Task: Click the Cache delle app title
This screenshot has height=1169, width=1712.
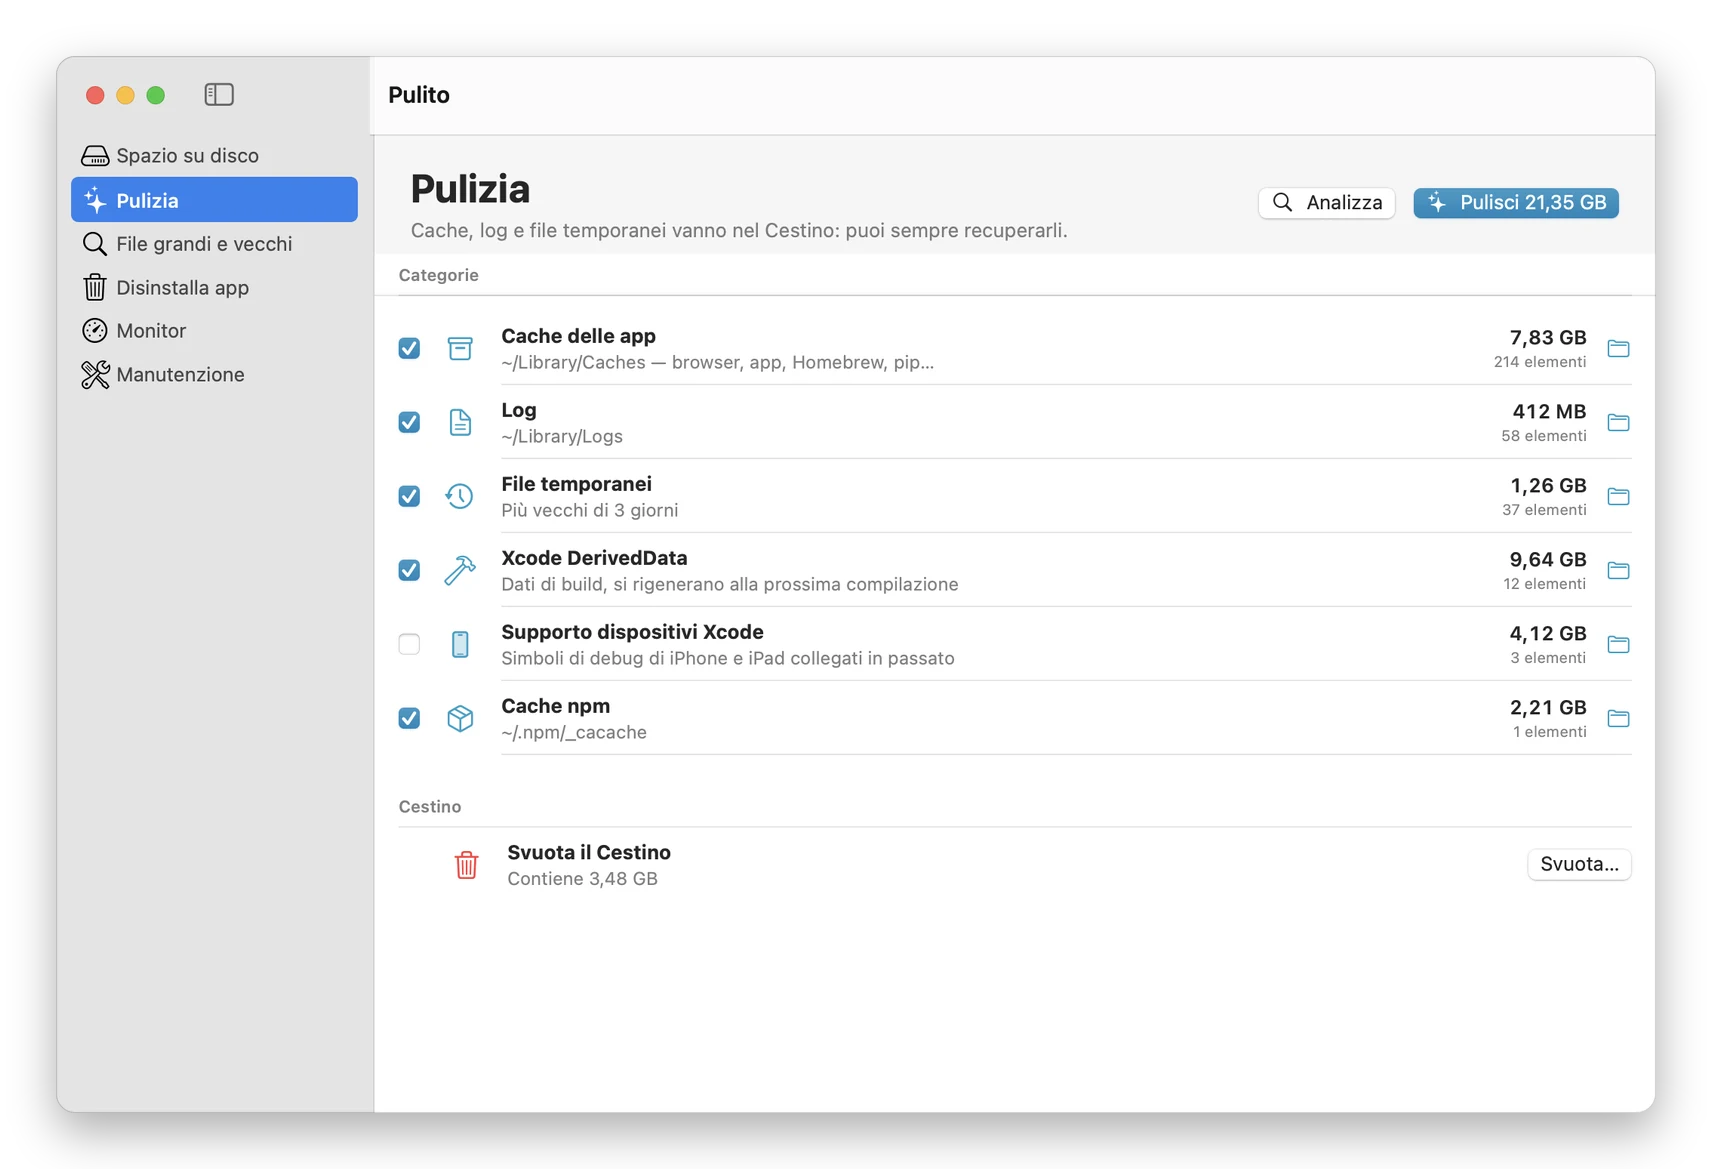Action: pyautogui.click(x=578, y=336)
